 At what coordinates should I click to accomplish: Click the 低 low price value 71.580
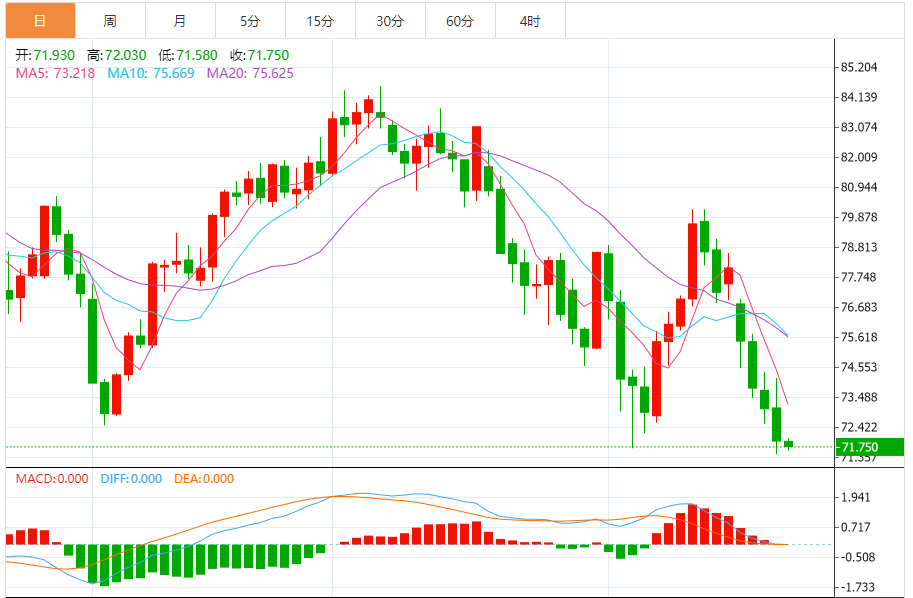point(197,55)
